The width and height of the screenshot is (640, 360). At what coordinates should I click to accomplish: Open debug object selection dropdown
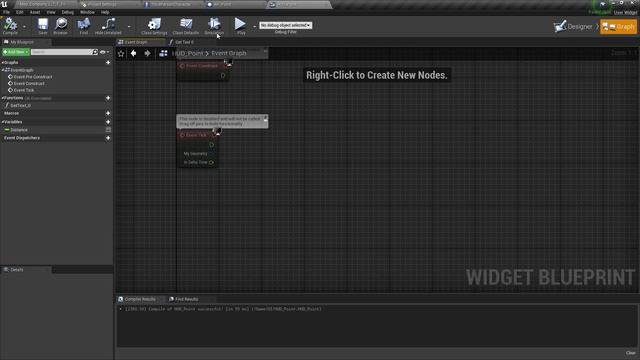pyautogui.click(x=285, y=25)
